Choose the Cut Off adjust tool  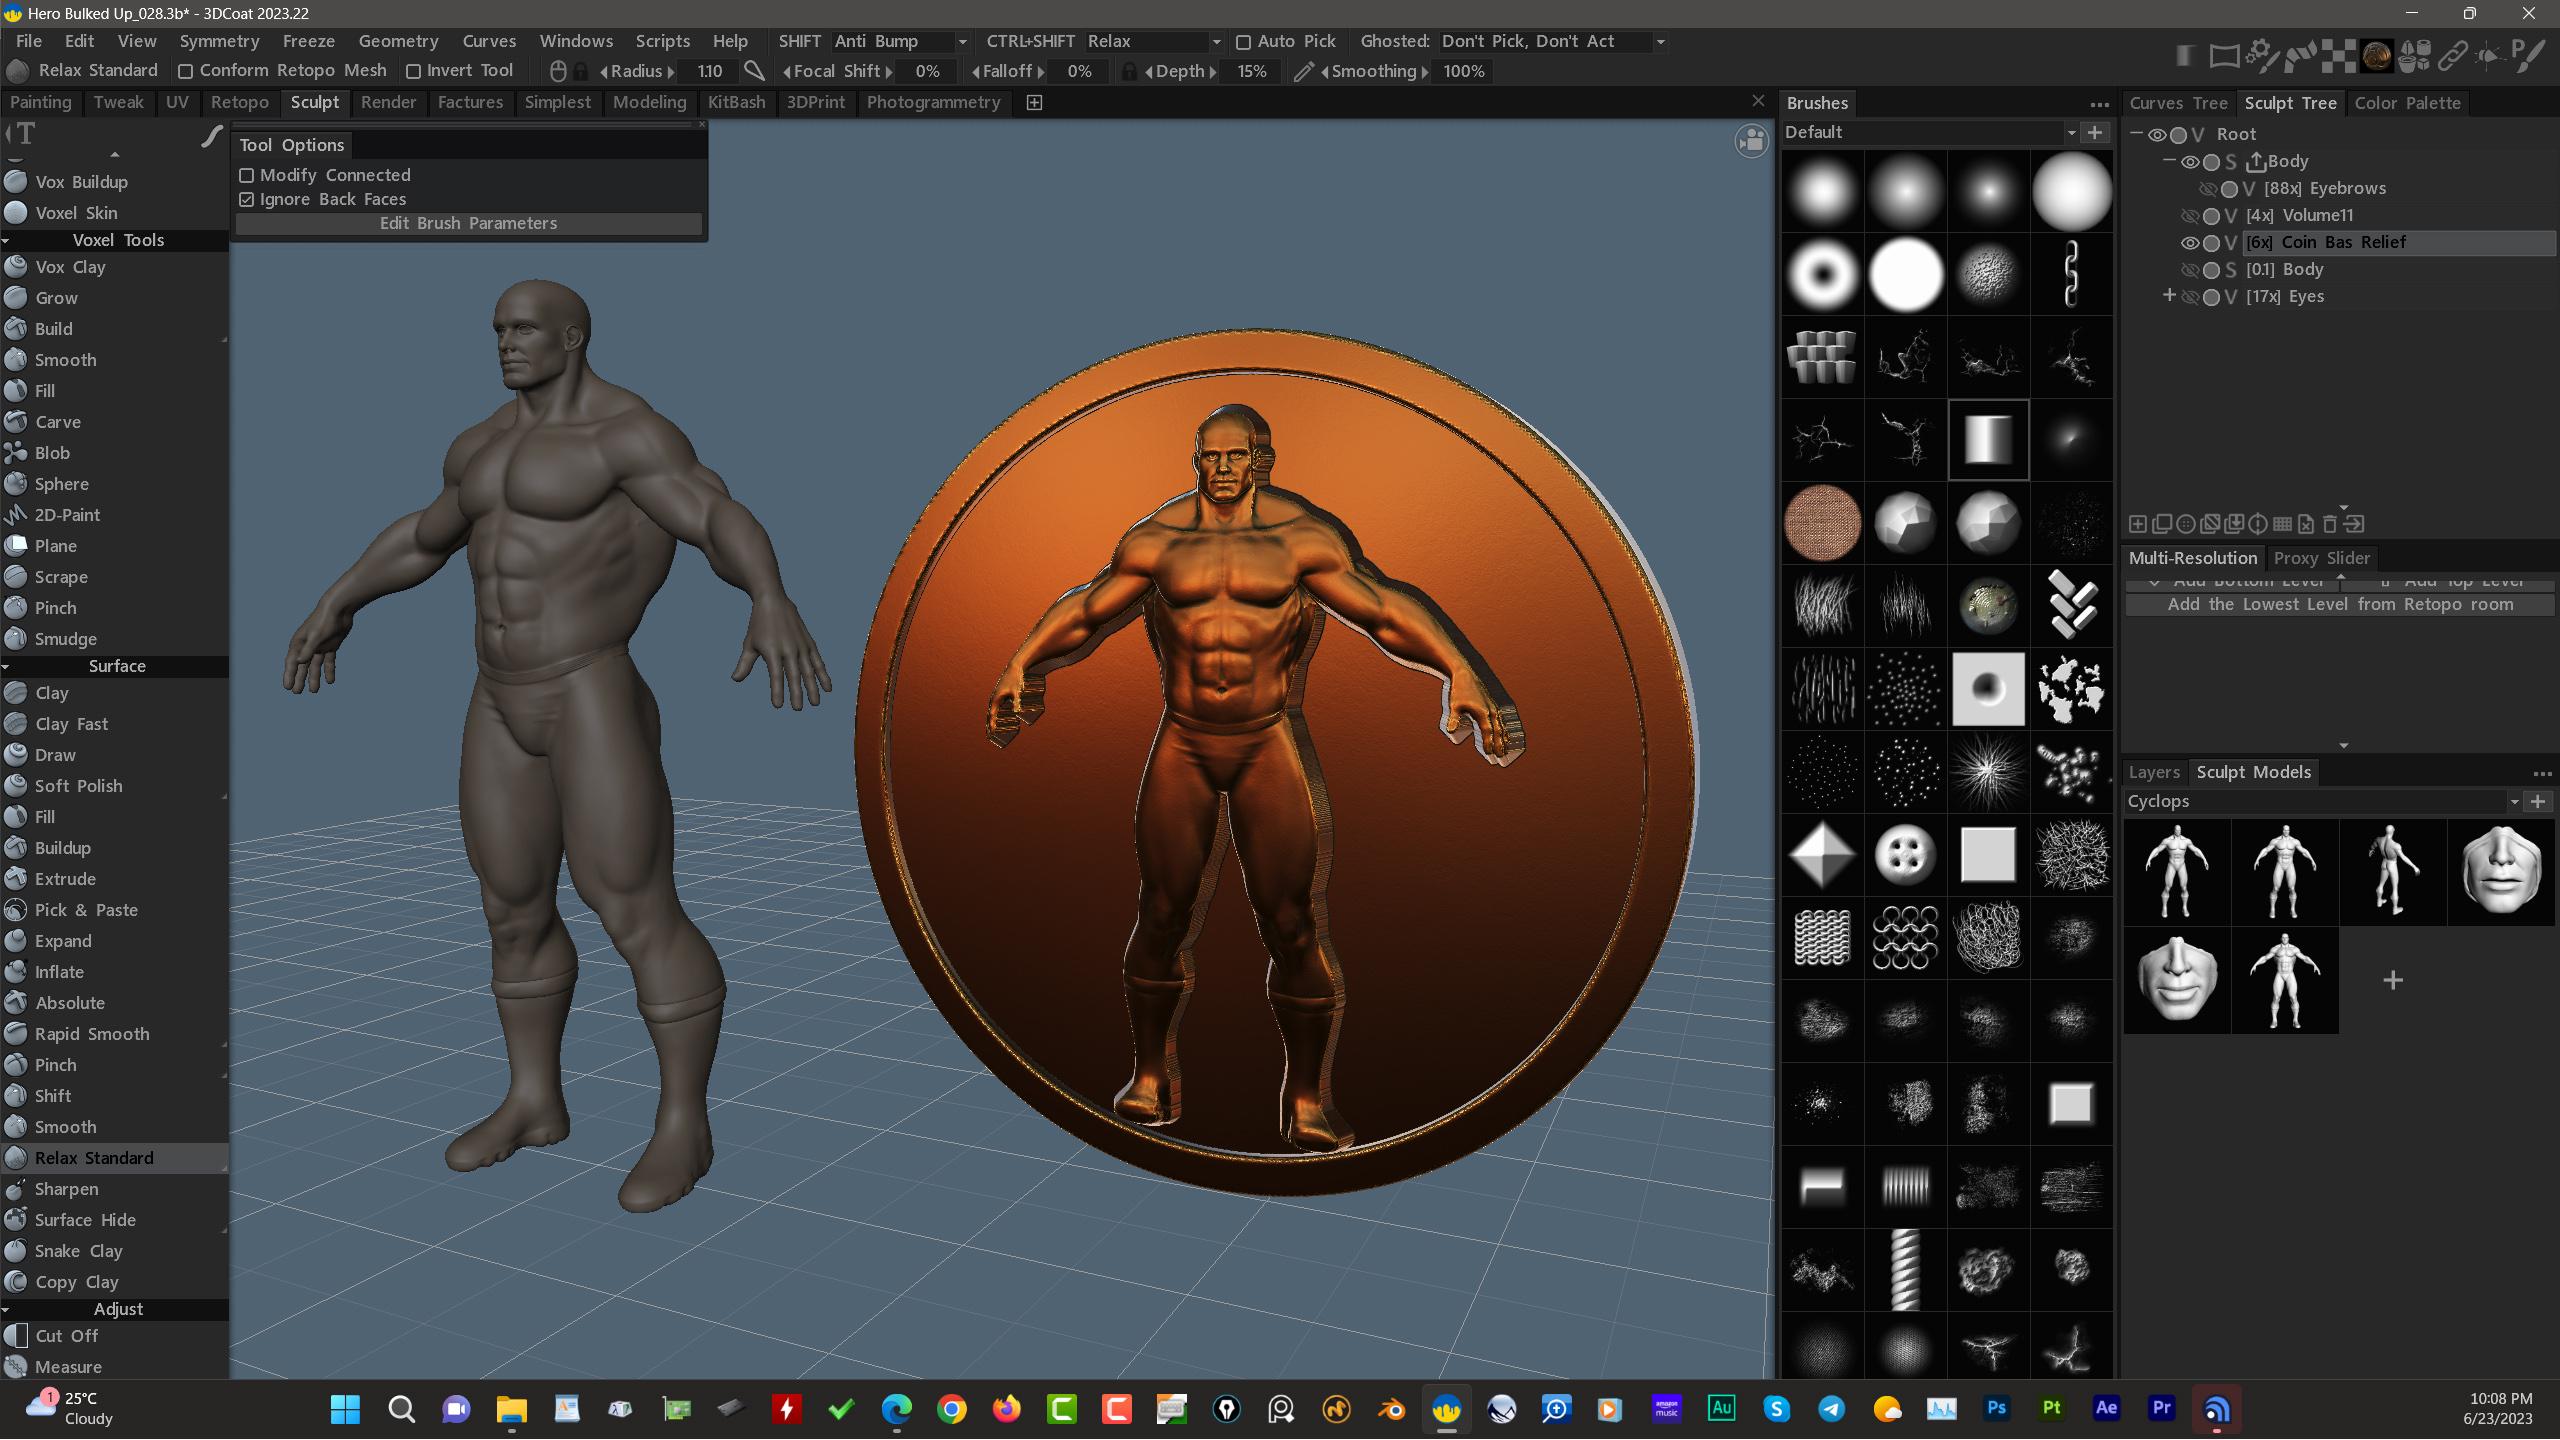[x=66, y=1336]
